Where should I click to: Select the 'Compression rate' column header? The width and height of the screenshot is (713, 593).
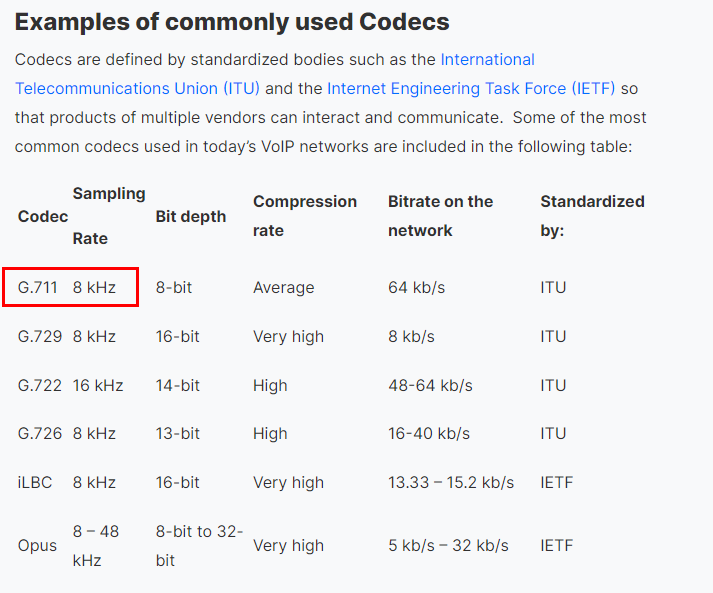pos(304,216)
